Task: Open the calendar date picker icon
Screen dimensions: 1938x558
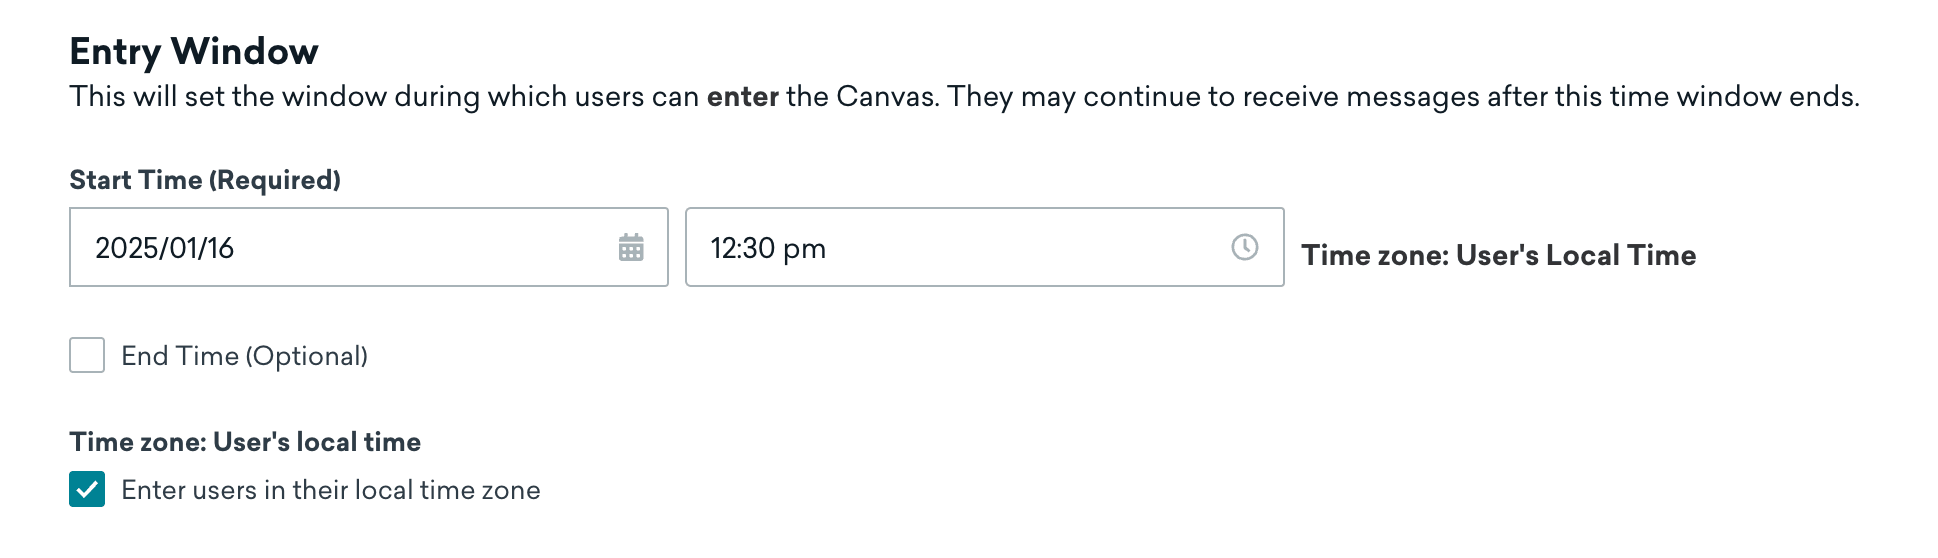Action: (x=631, y=247)
